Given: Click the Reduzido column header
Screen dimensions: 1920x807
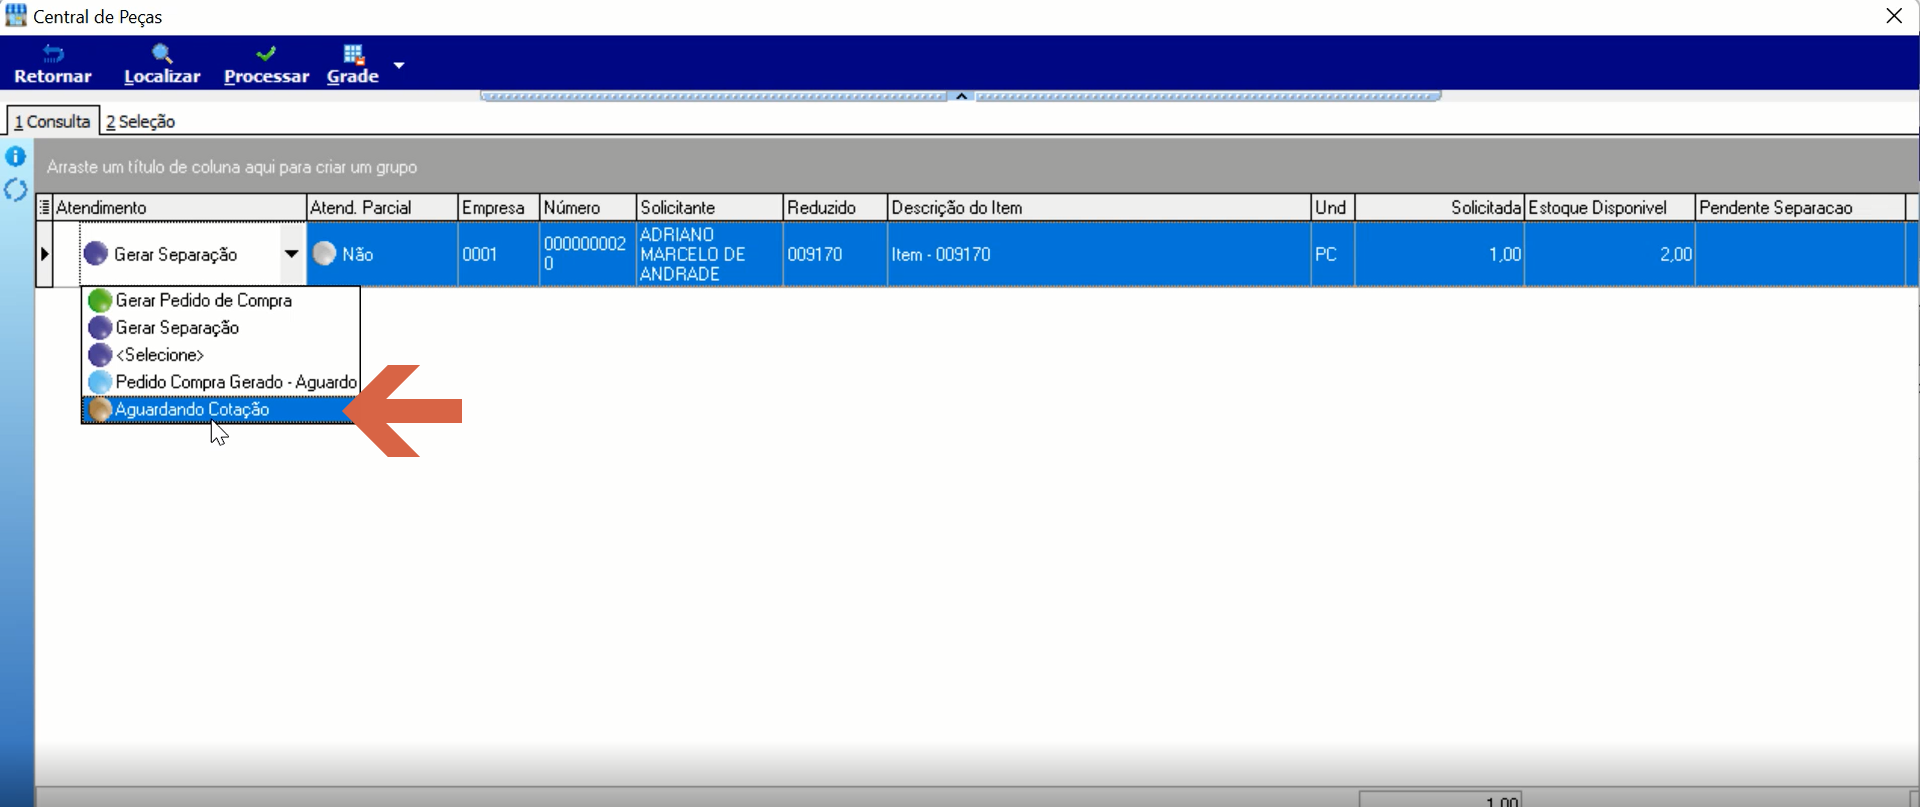Looking at the screenshot, I should 835,207.
